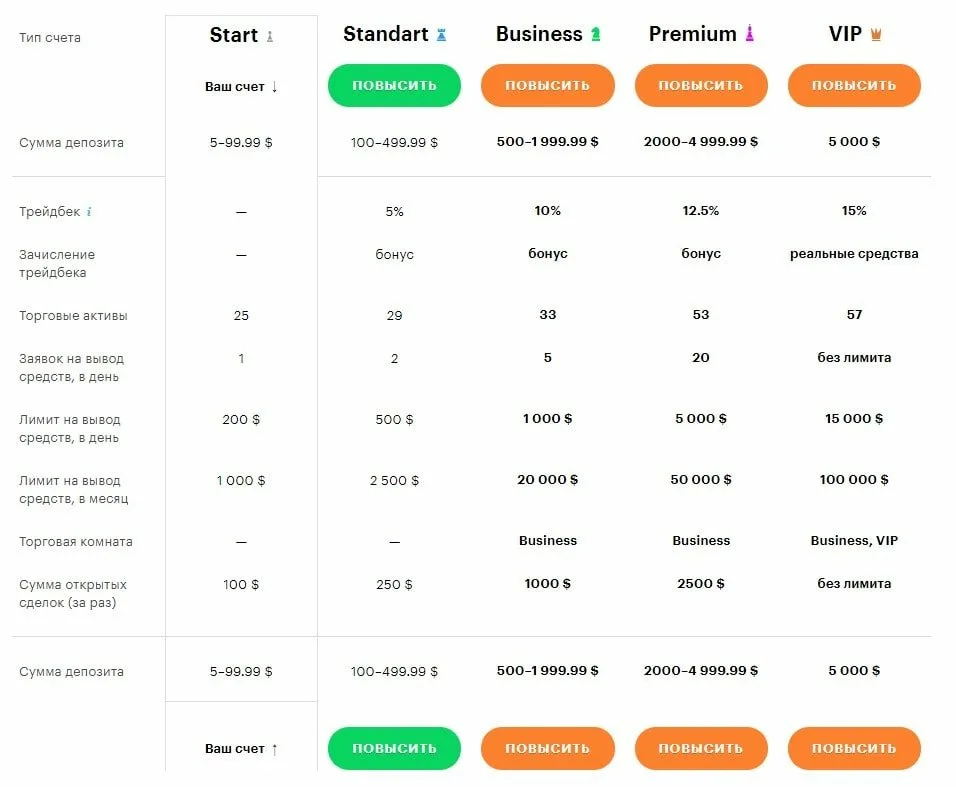The image size is (956, 787).
Task: Click the up arrow next to bottom Ваш счет
Action: point(274,749)
